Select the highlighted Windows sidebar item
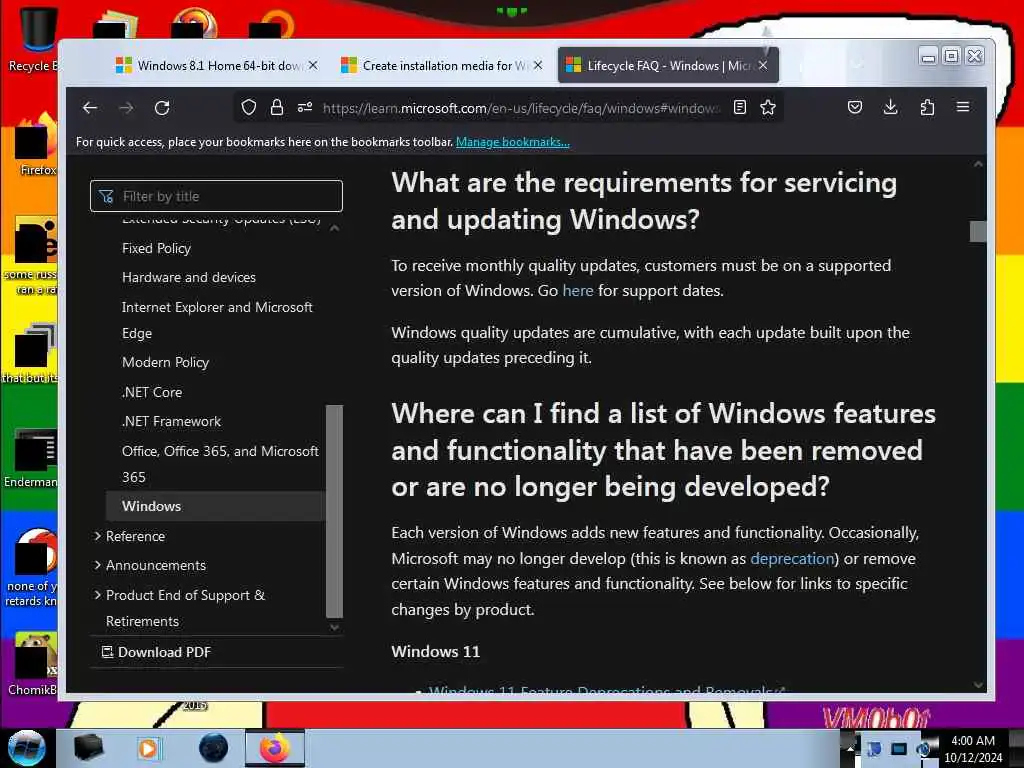This screenshot has width=1024, height=768. pyautogui.click(x=215, y=506)
